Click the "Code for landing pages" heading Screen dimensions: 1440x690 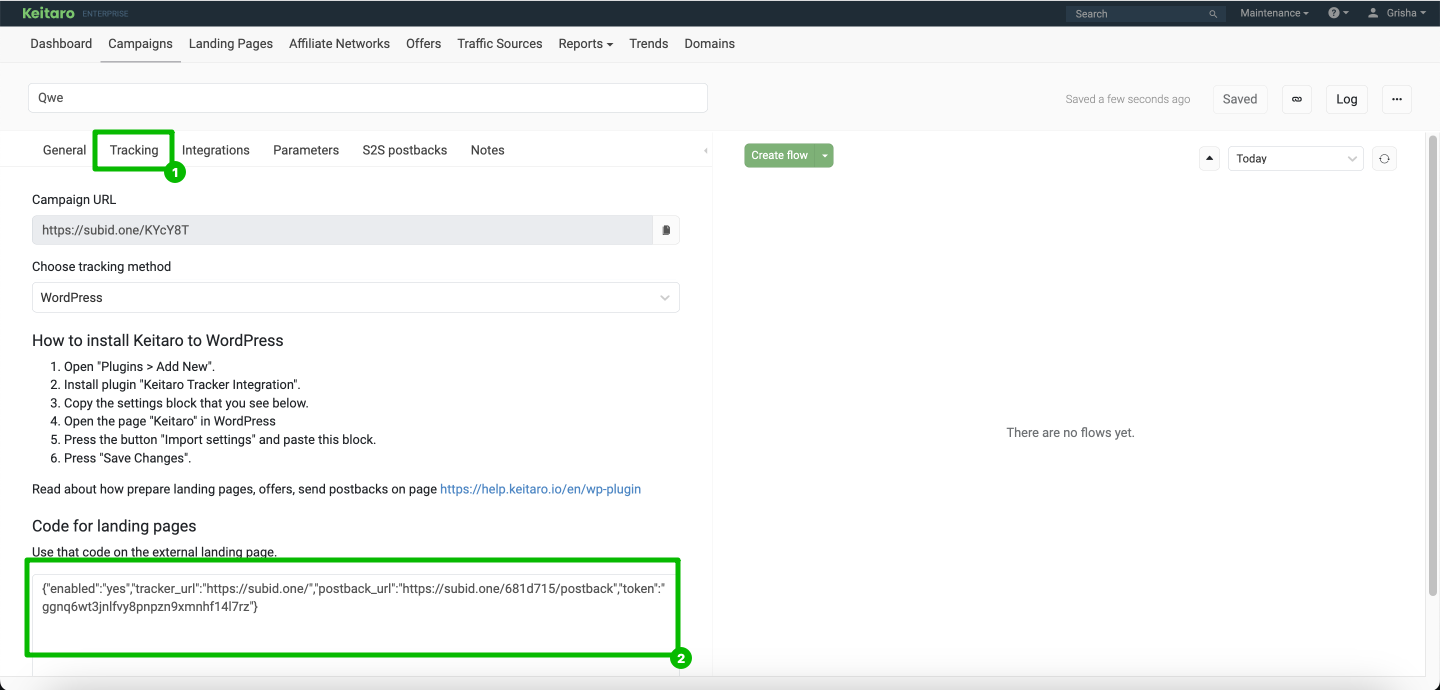point(114,527)
